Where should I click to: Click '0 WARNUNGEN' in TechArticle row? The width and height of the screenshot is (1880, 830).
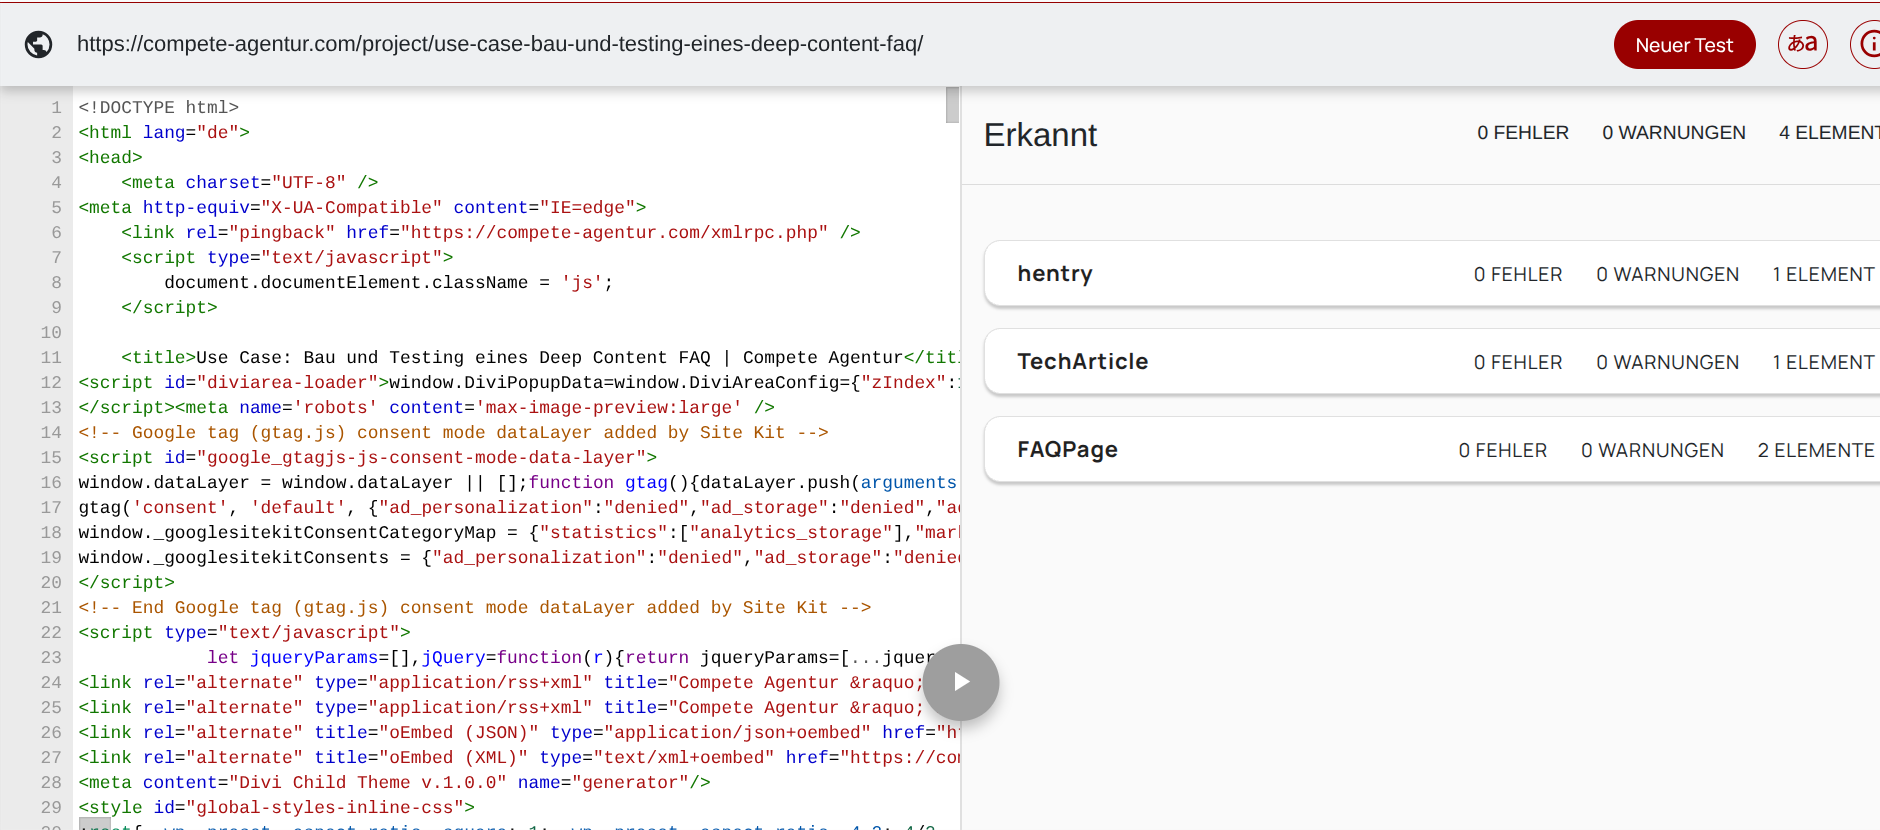click(x=1668, y=363)
